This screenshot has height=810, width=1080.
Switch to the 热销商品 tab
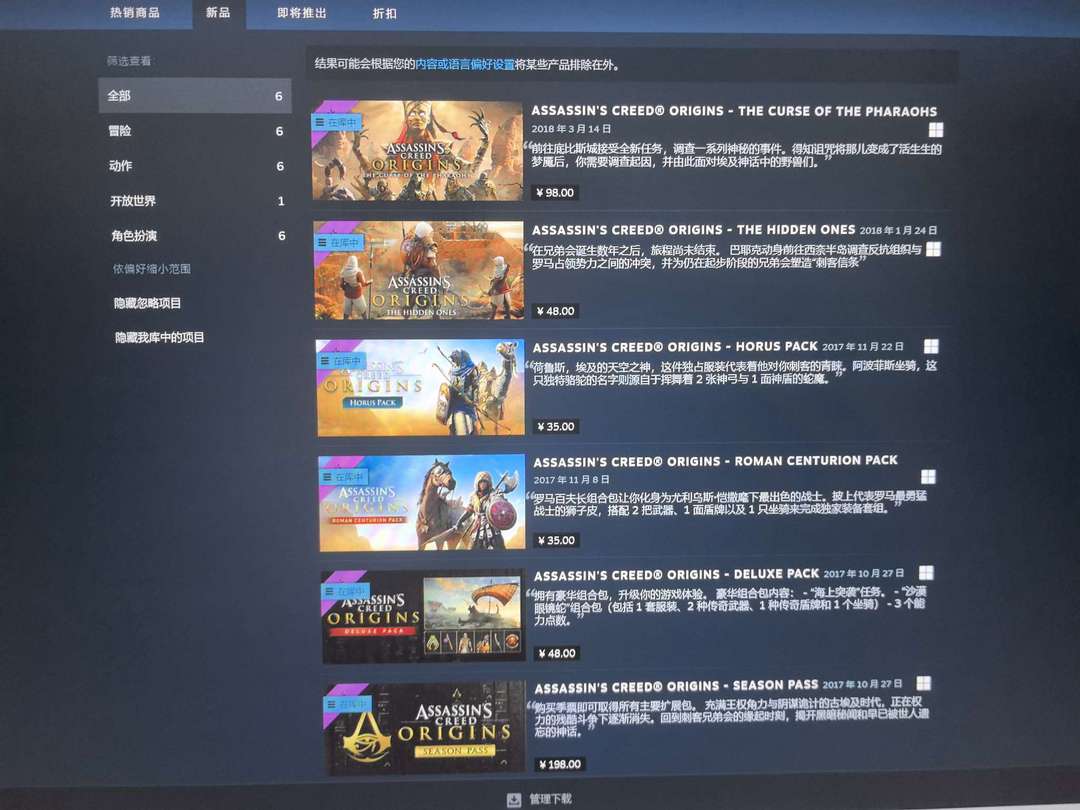[x=134, y=12]
